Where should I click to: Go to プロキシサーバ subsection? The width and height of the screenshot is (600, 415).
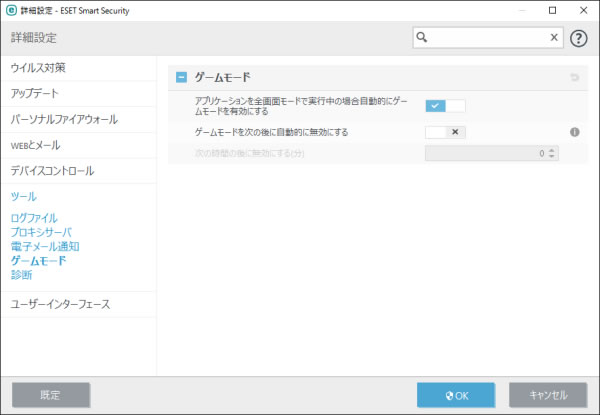[x=41, y=232]
